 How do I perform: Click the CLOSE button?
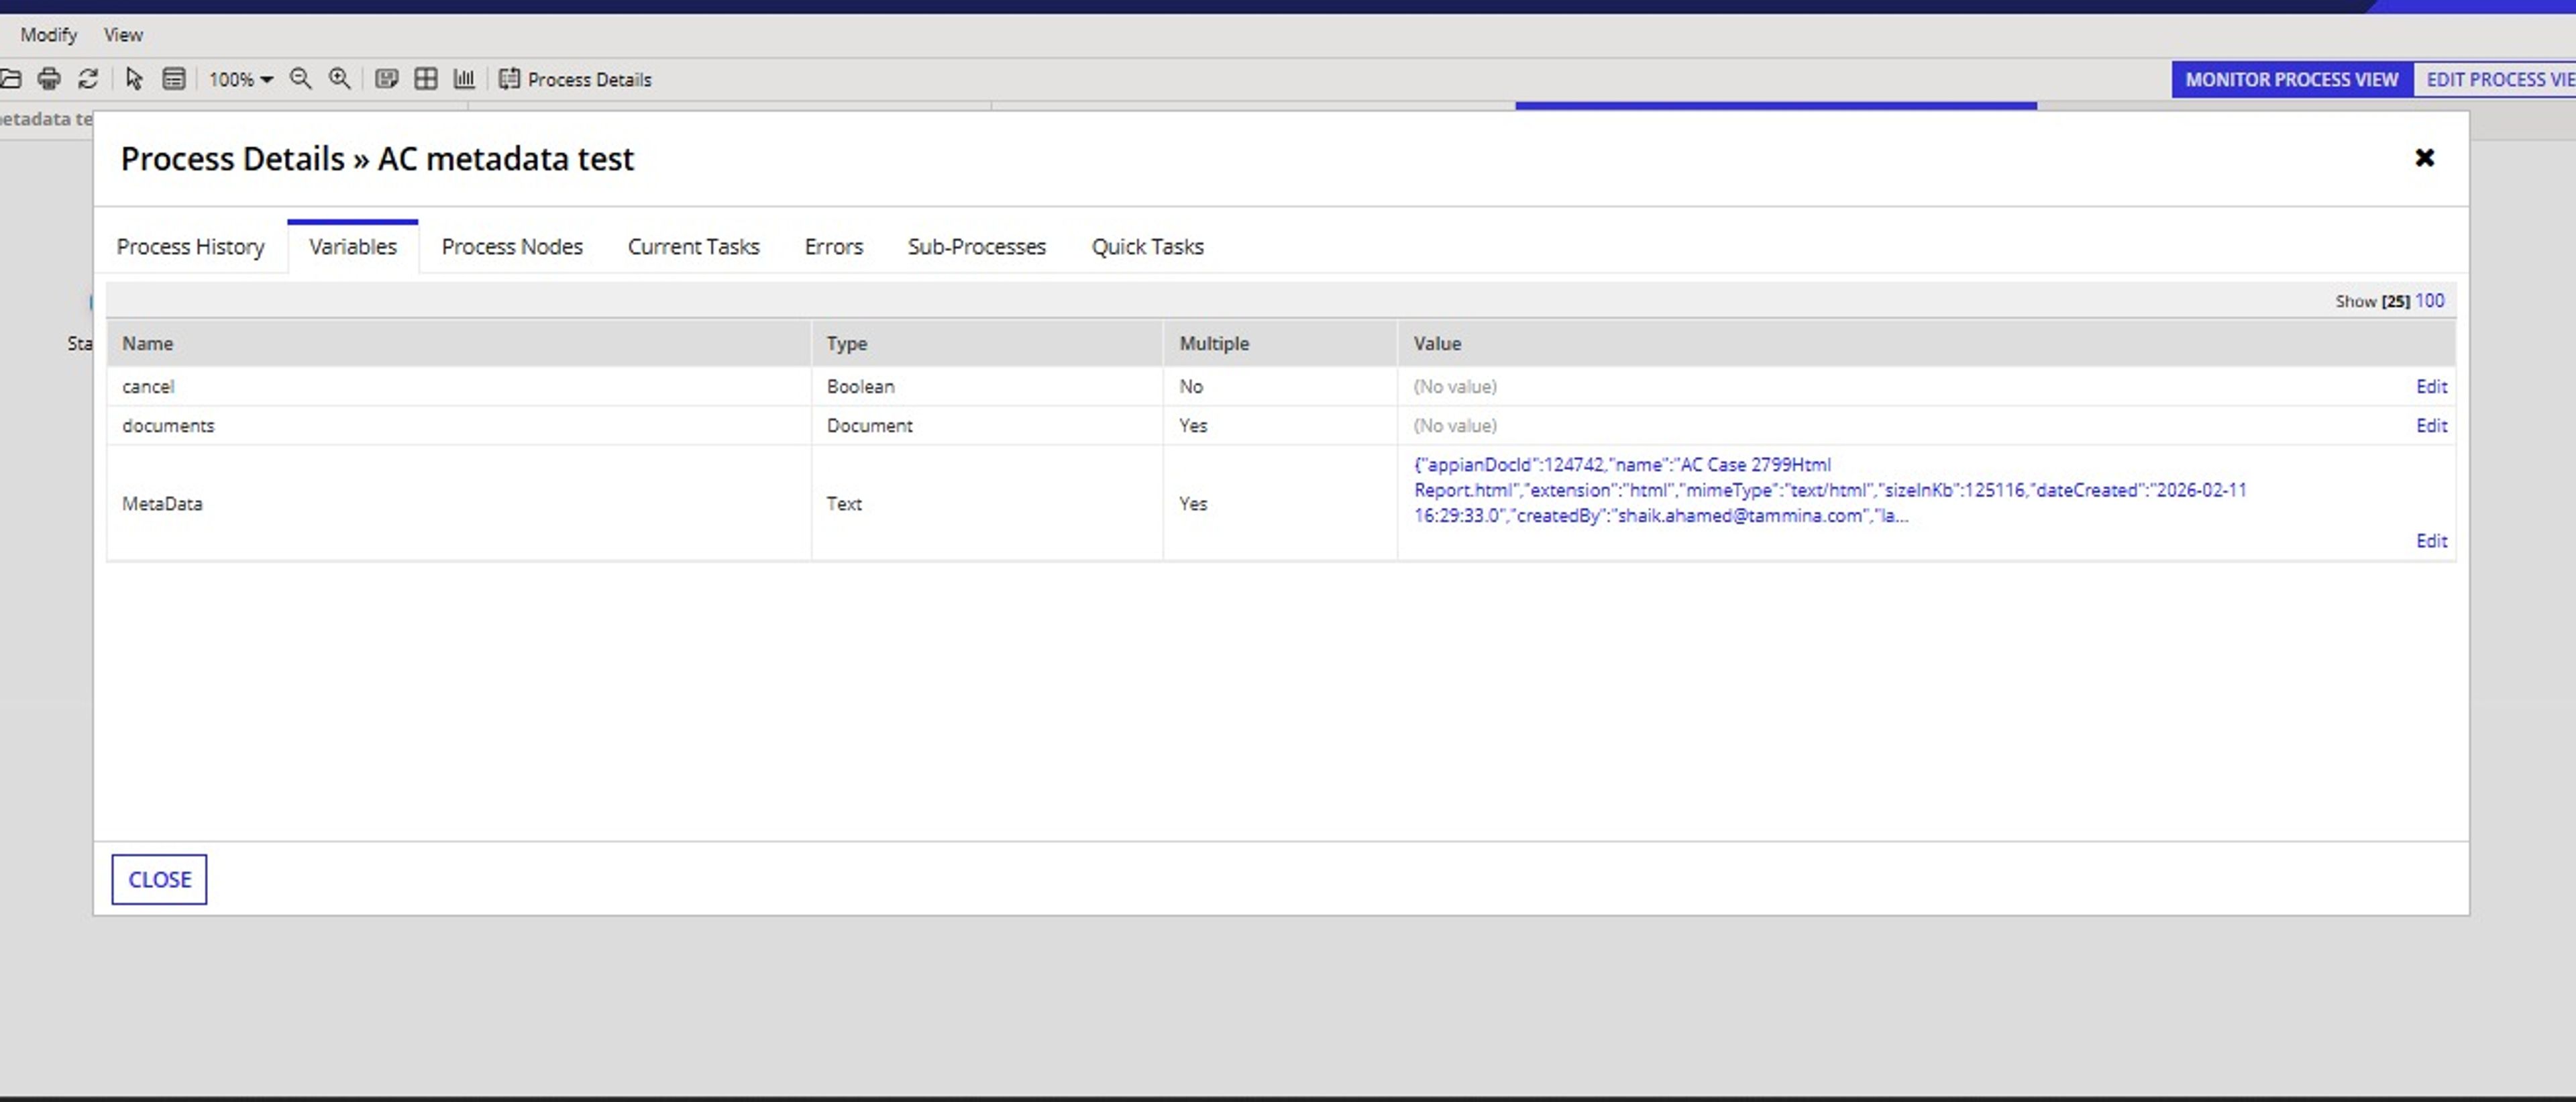pos(159,880)
